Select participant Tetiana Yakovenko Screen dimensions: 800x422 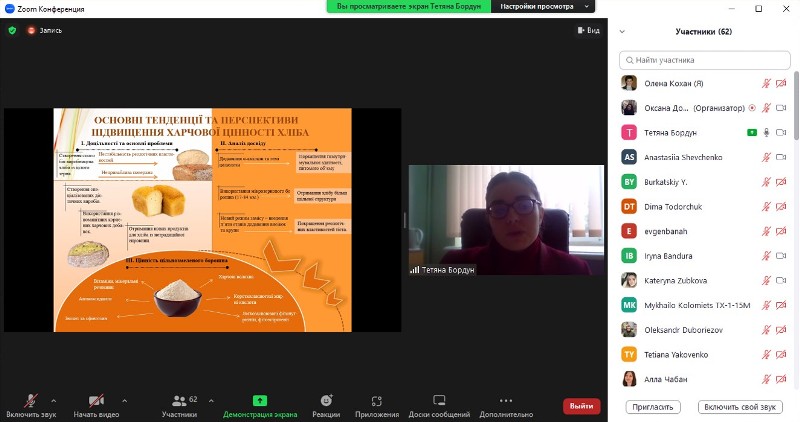705,355
